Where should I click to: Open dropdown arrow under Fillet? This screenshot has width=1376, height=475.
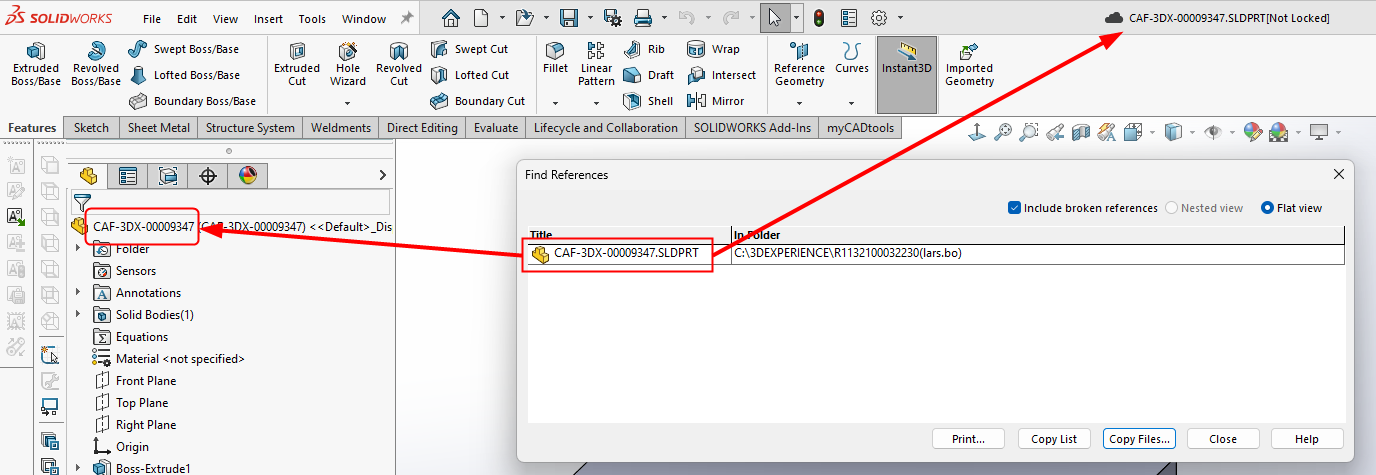[555, 103]
